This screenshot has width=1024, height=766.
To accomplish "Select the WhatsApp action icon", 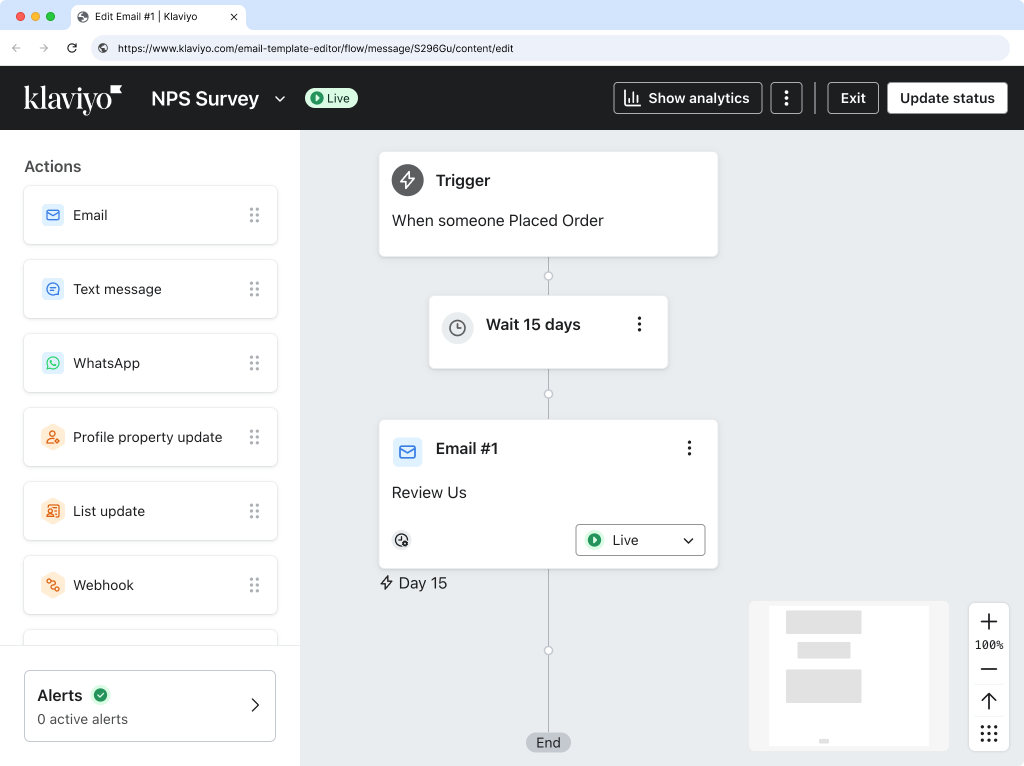I will (x=52, y=362).
